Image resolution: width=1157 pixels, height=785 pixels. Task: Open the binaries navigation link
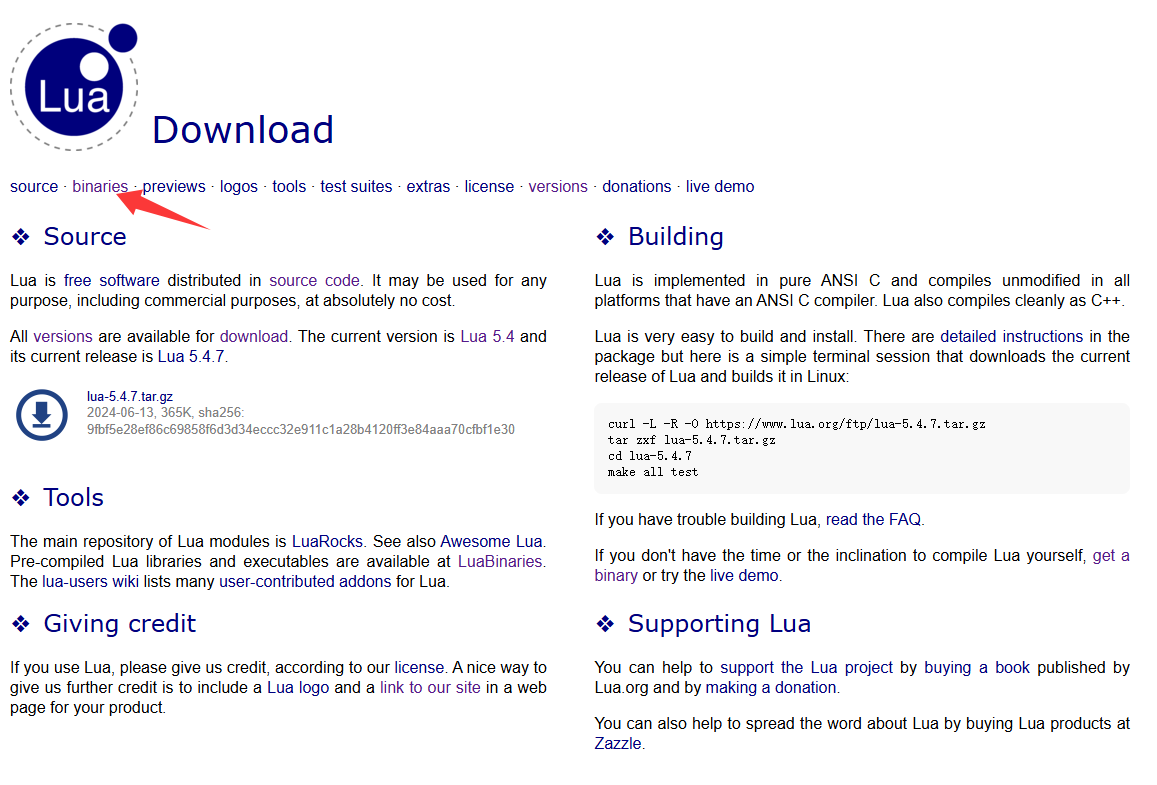100,187
